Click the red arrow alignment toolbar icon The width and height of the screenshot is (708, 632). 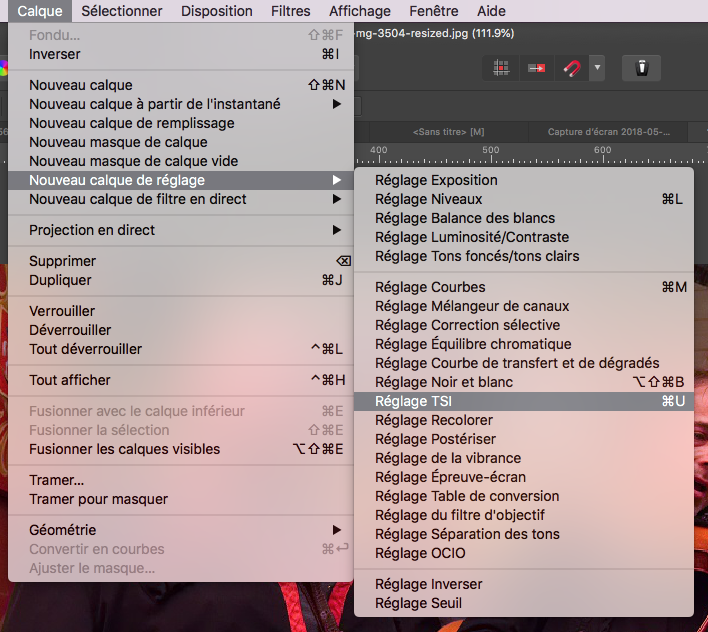tap(536, 68)
